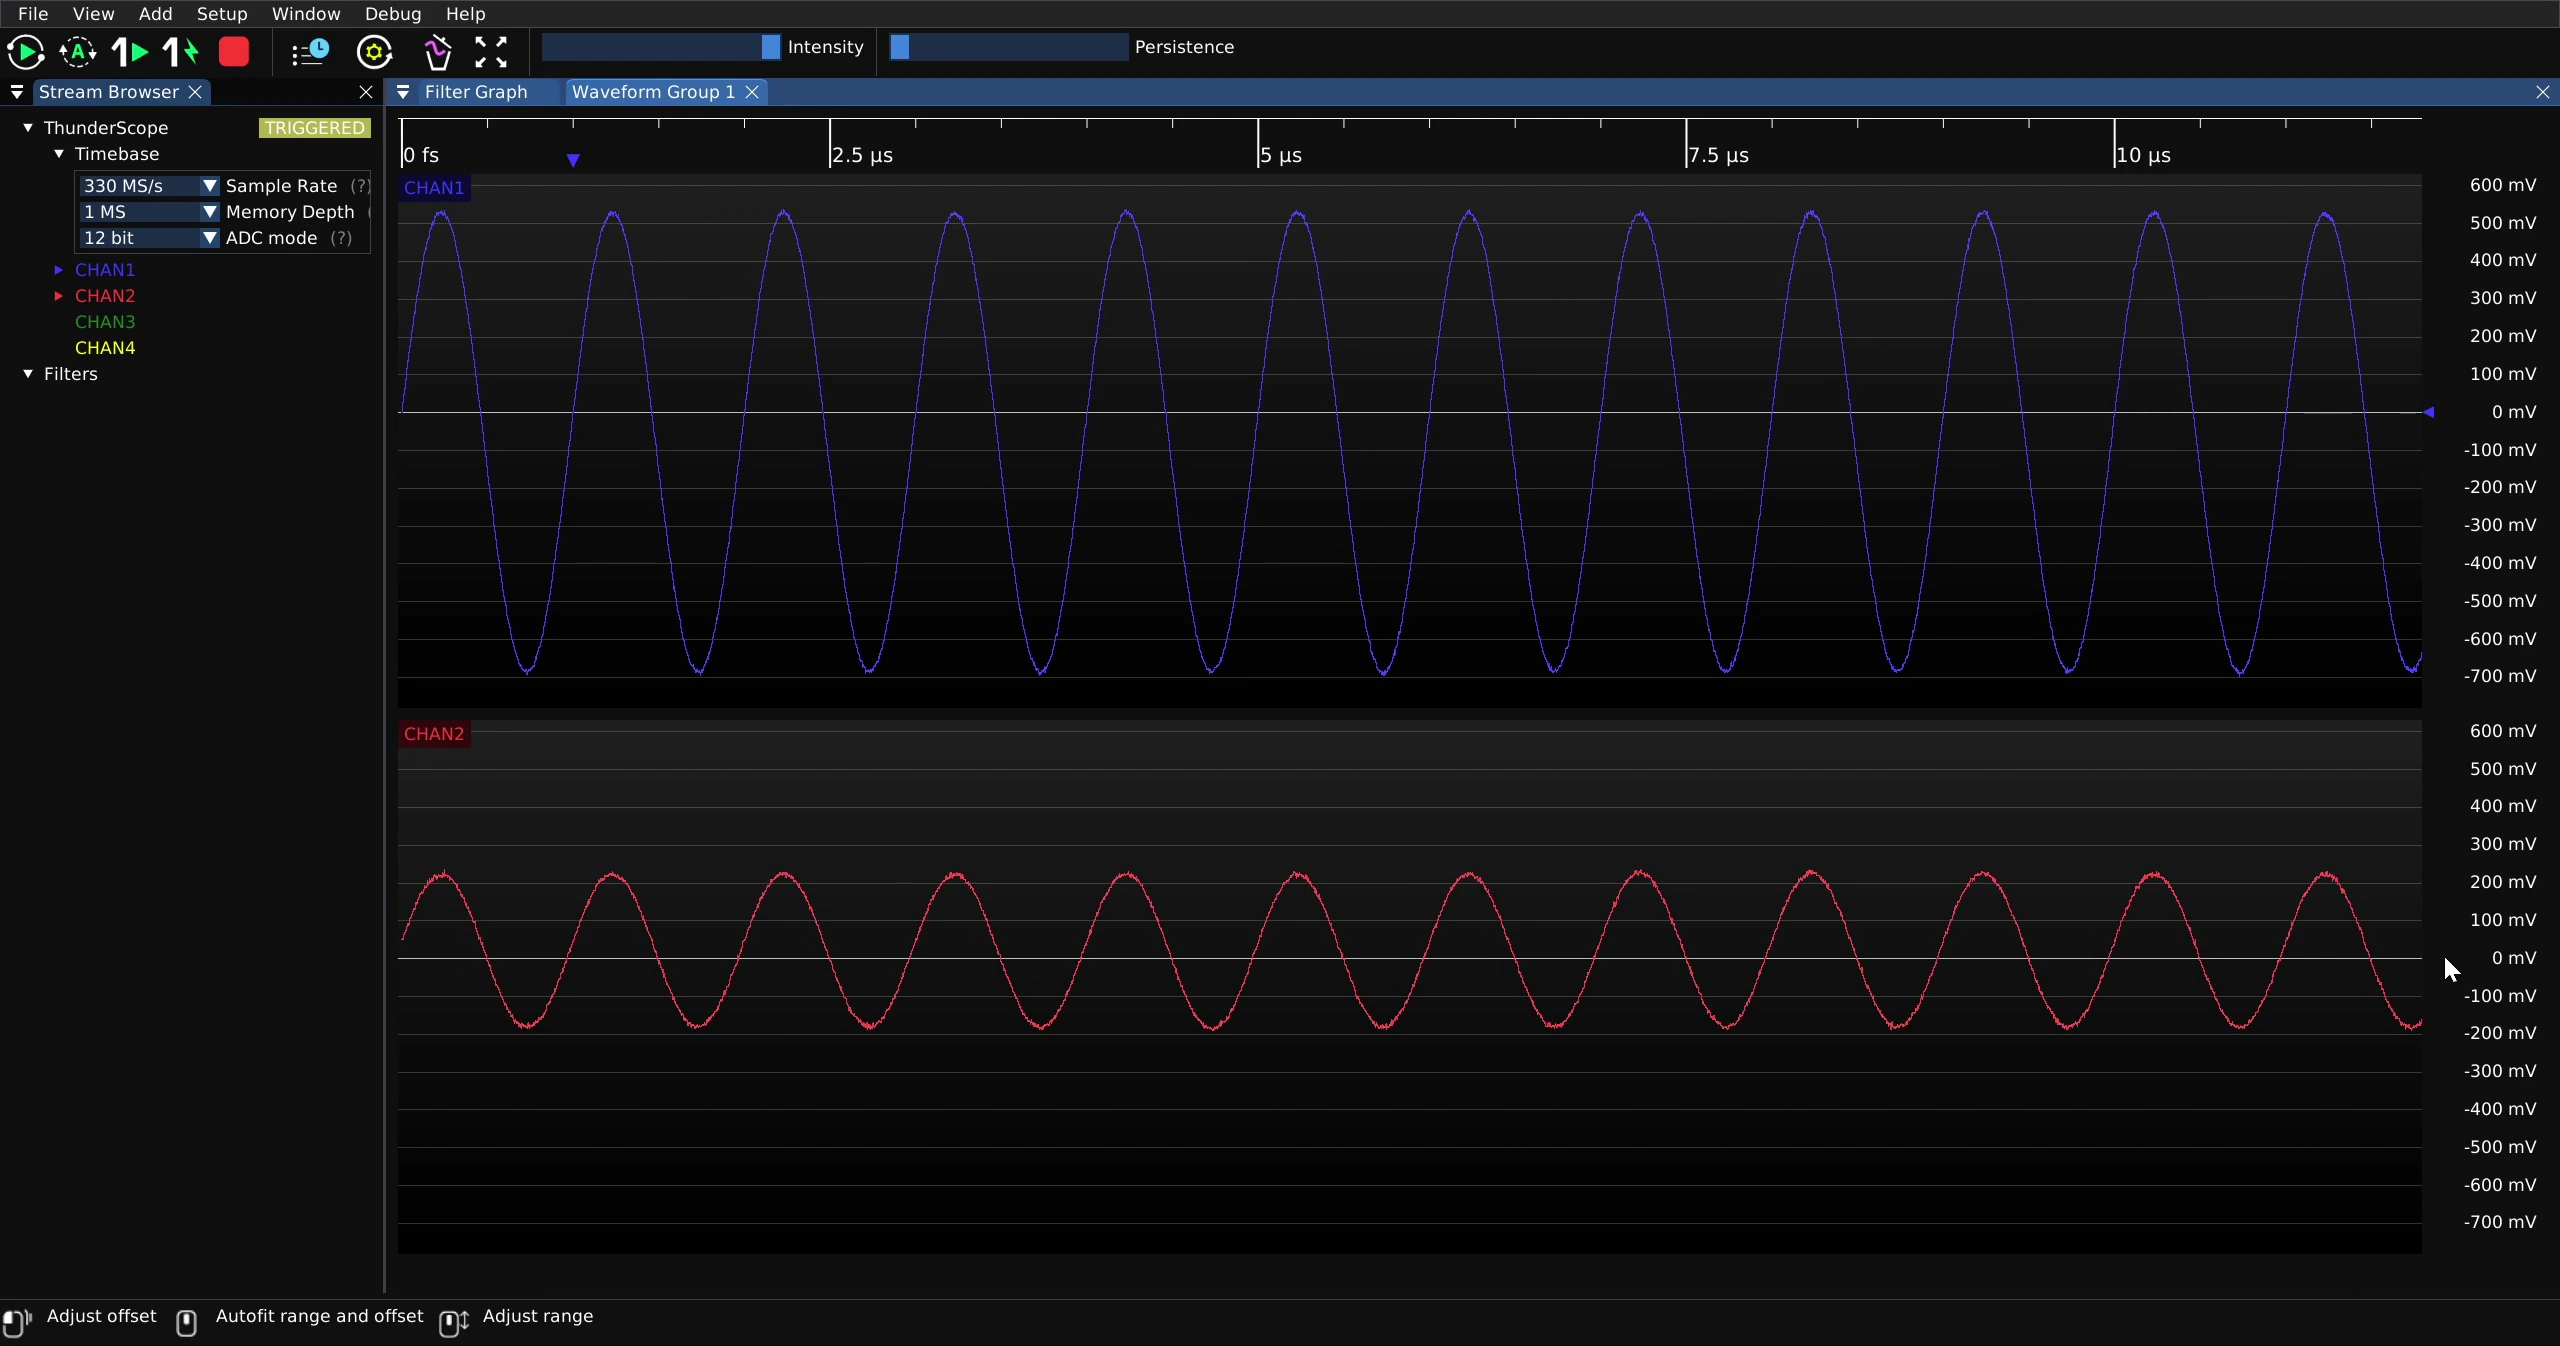The image size is (2560, 1346).
Task: Click the auto trigger icon
Action: tap(78, 52)
